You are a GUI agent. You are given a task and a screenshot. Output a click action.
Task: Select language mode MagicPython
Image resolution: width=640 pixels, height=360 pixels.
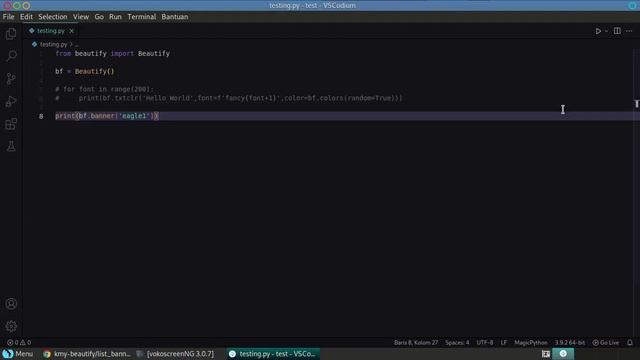531,343
